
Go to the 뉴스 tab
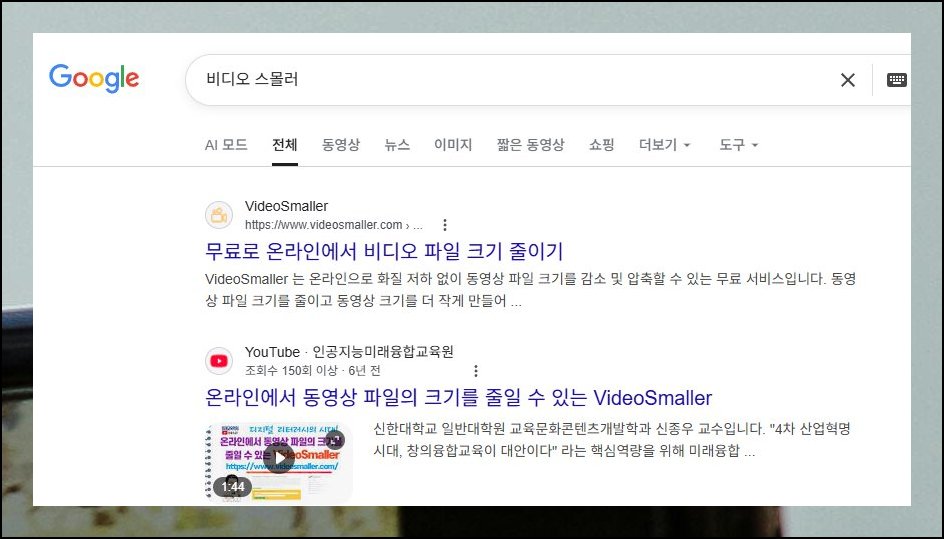pyautogui.click(x=397, y=145)
